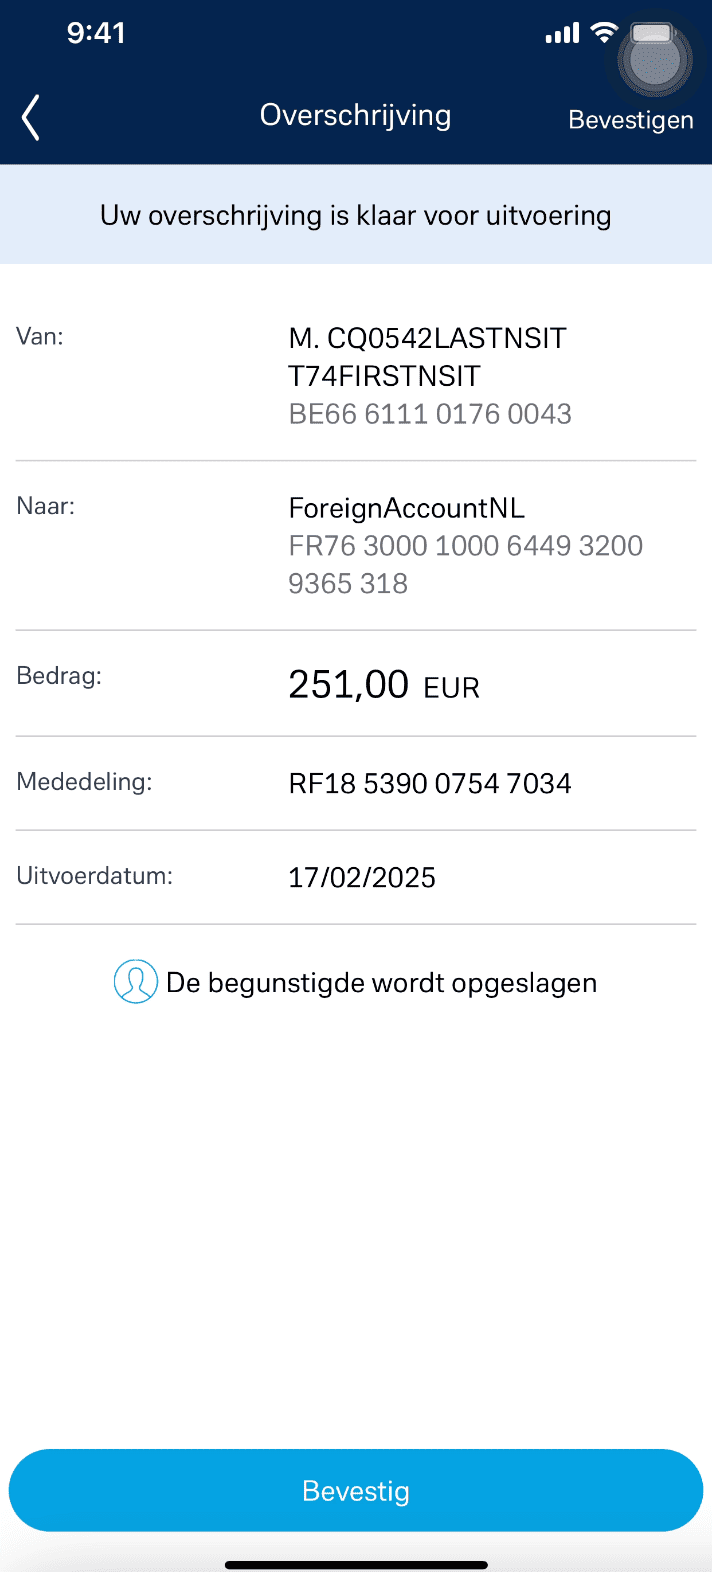This screenshot has width=712, height=1572.
Task: Tap the home indicator bar
Action: tap(356, 1563)
